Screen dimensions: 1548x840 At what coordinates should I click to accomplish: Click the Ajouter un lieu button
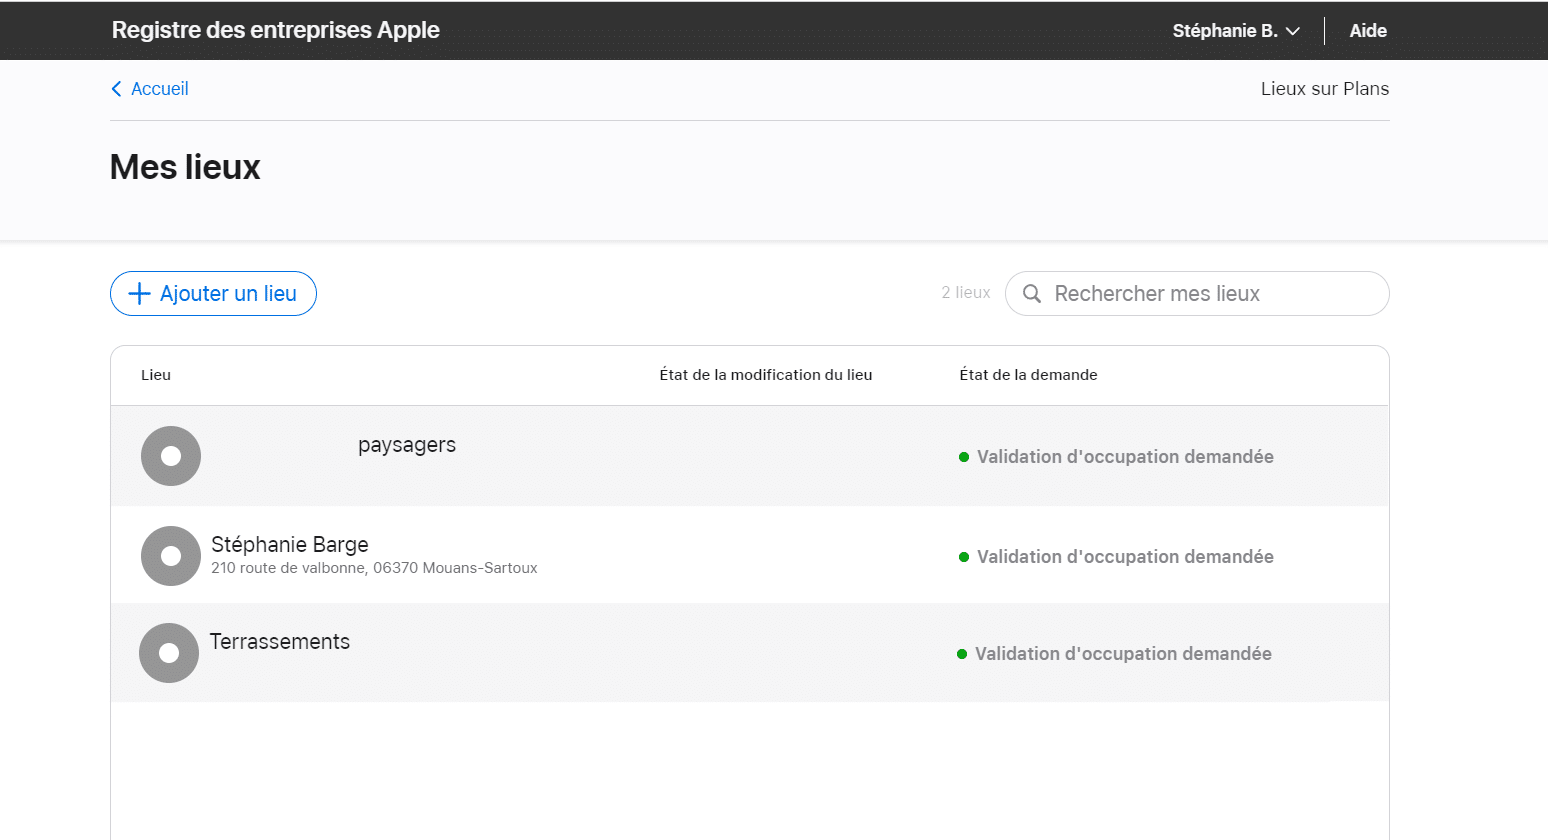coord(213,293)
